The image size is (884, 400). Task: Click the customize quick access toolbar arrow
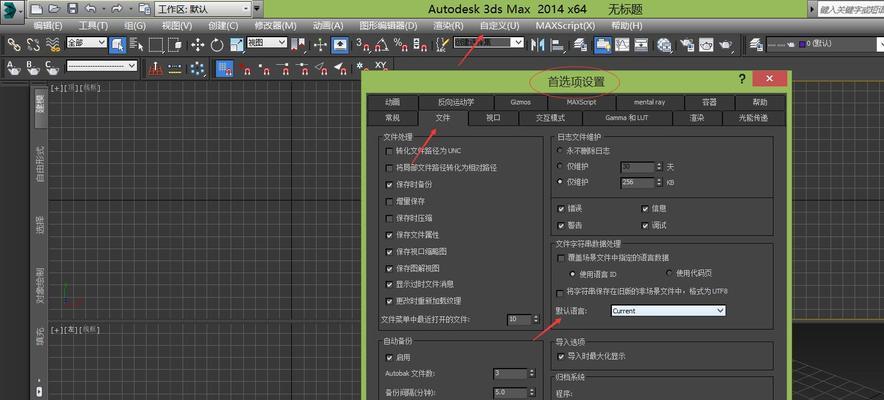coord(257,8)
